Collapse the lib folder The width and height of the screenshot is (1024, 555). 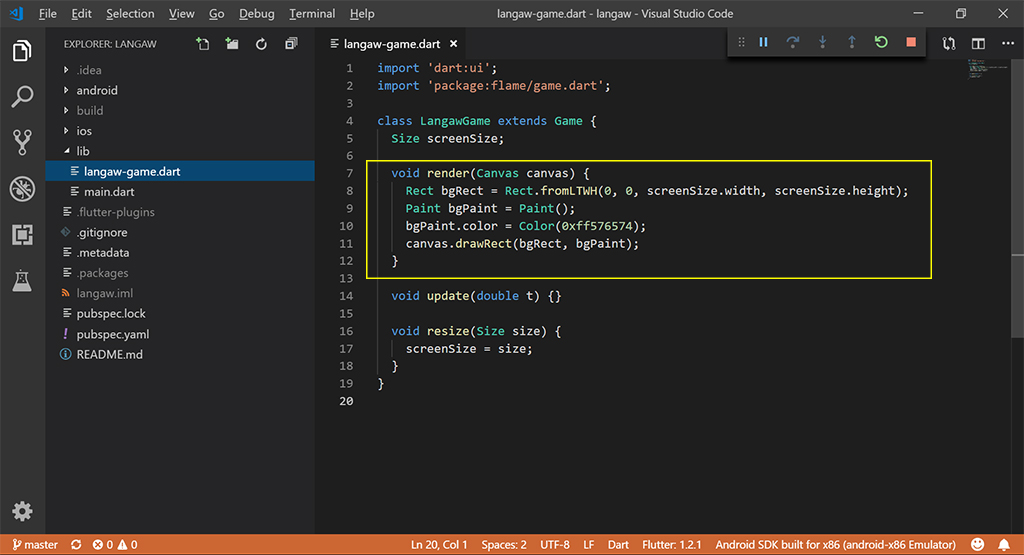coord(83,151)
